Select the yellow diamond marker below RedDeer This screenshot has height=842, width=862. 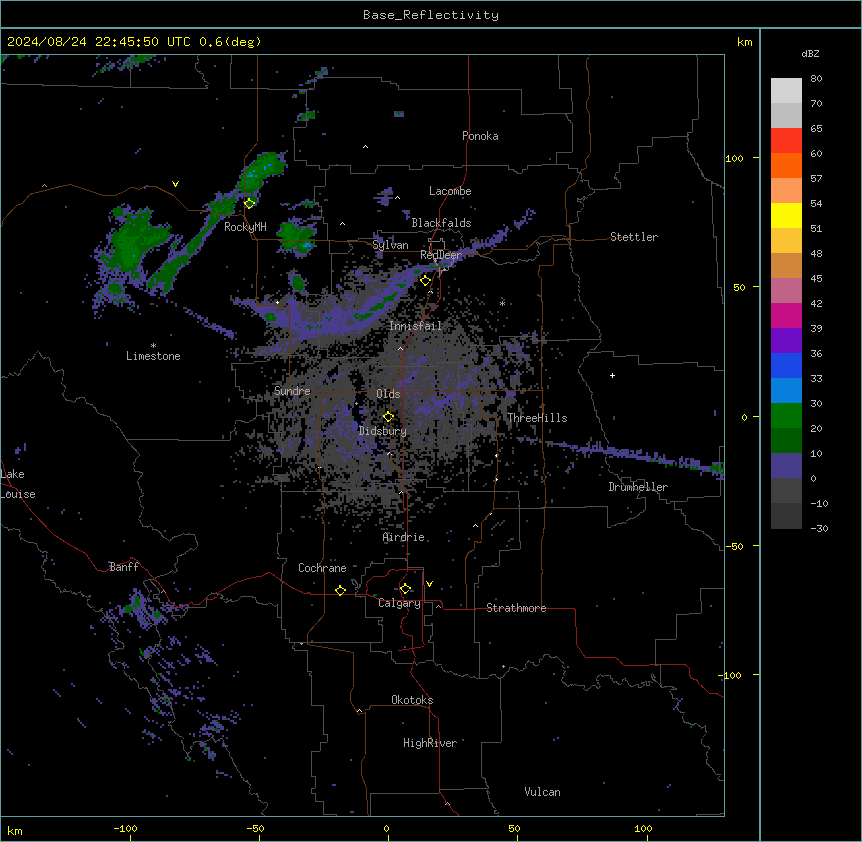[x=425, y=281]
